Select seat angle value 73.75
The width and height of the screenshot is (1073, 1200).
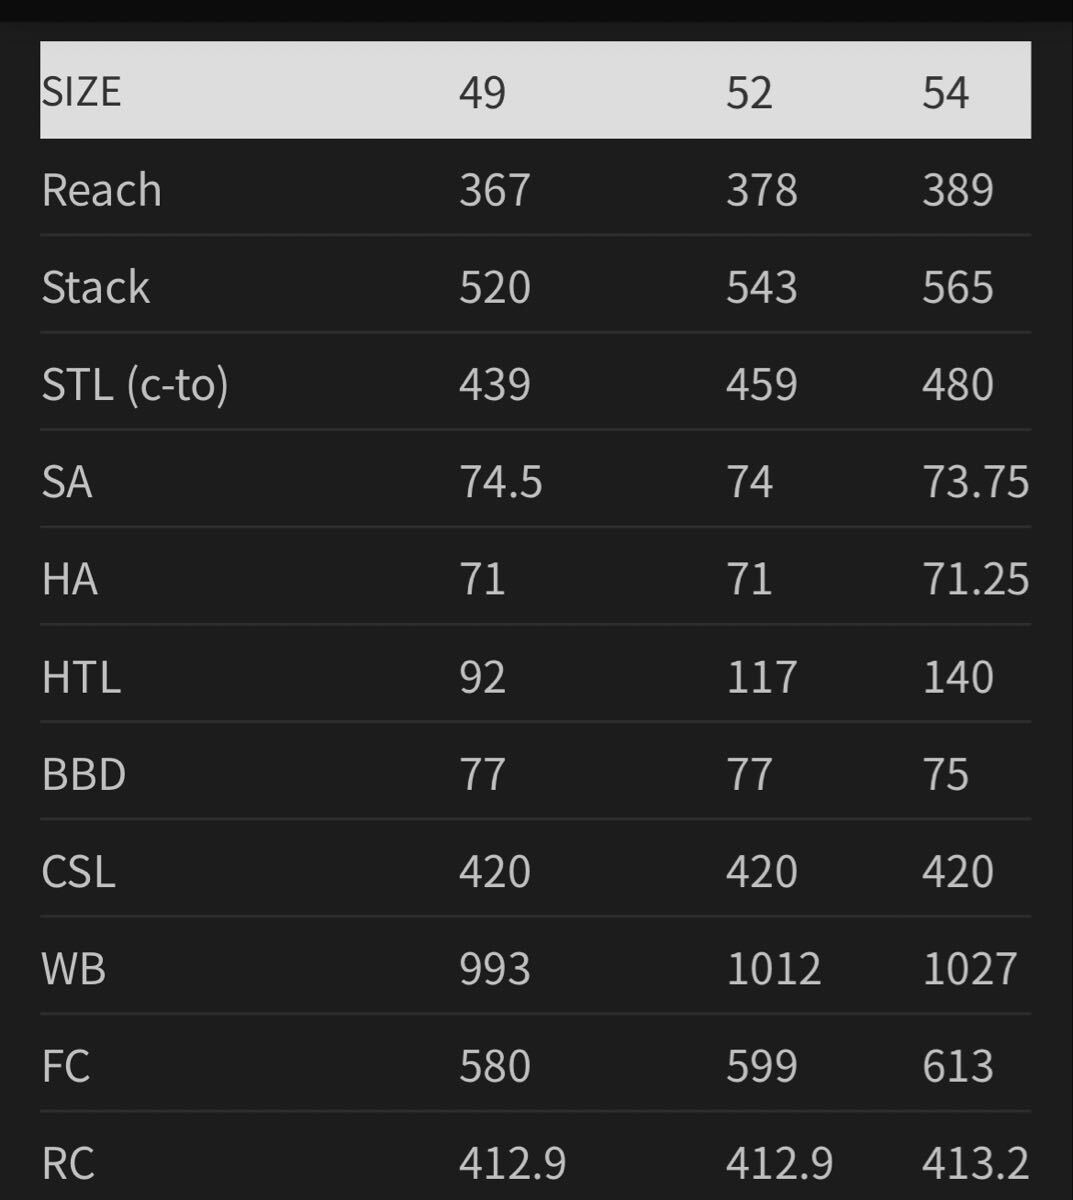[x=975, y=482]
